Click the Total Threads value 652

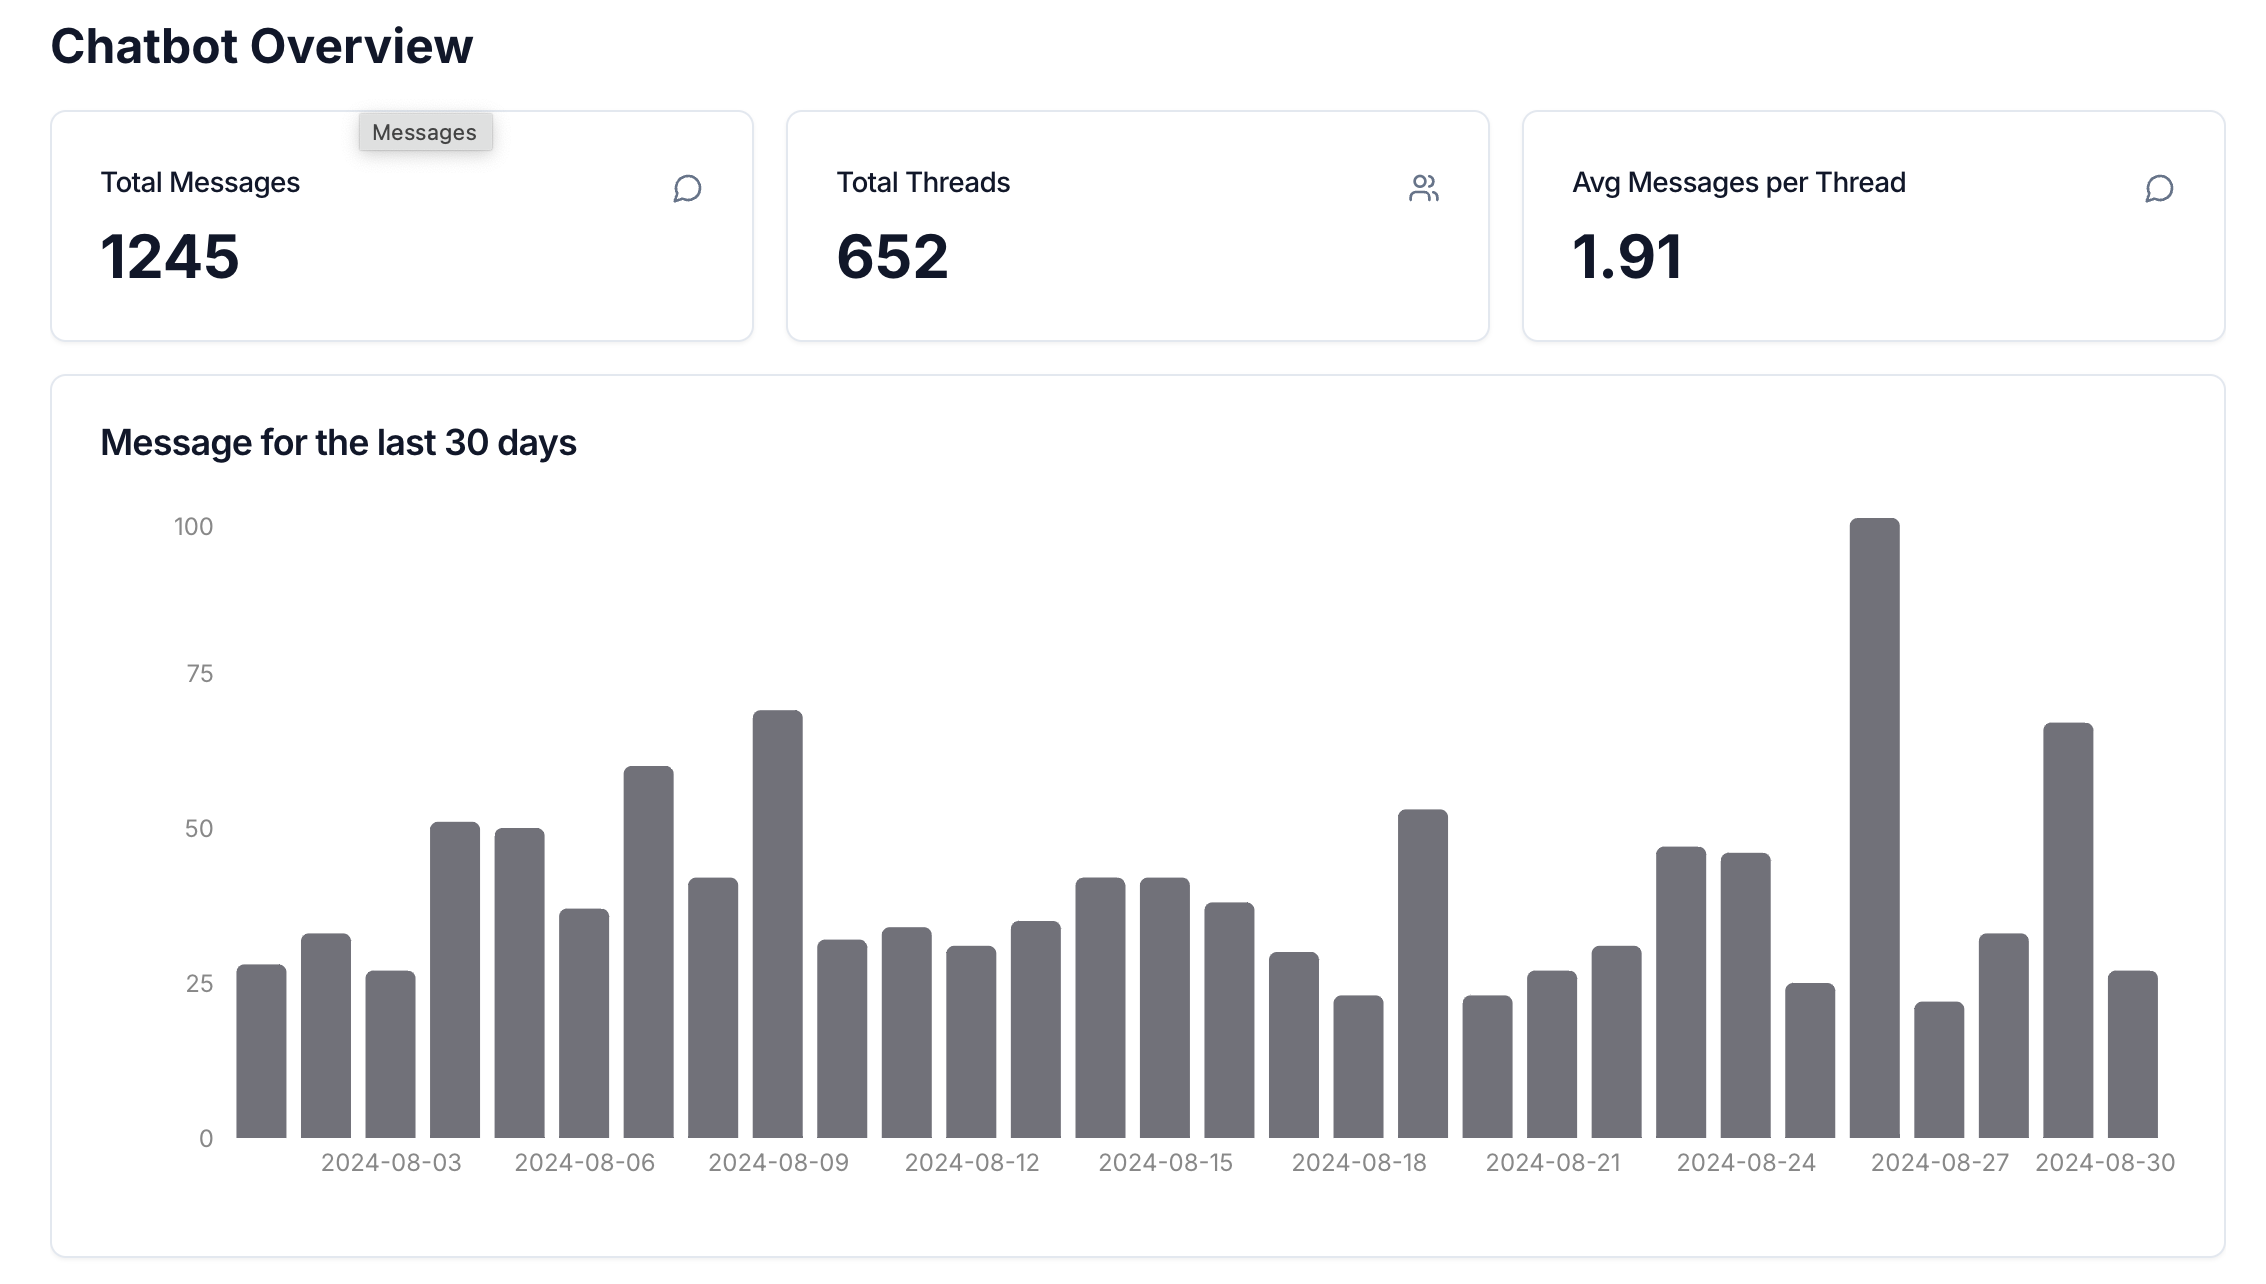[892, 256]
